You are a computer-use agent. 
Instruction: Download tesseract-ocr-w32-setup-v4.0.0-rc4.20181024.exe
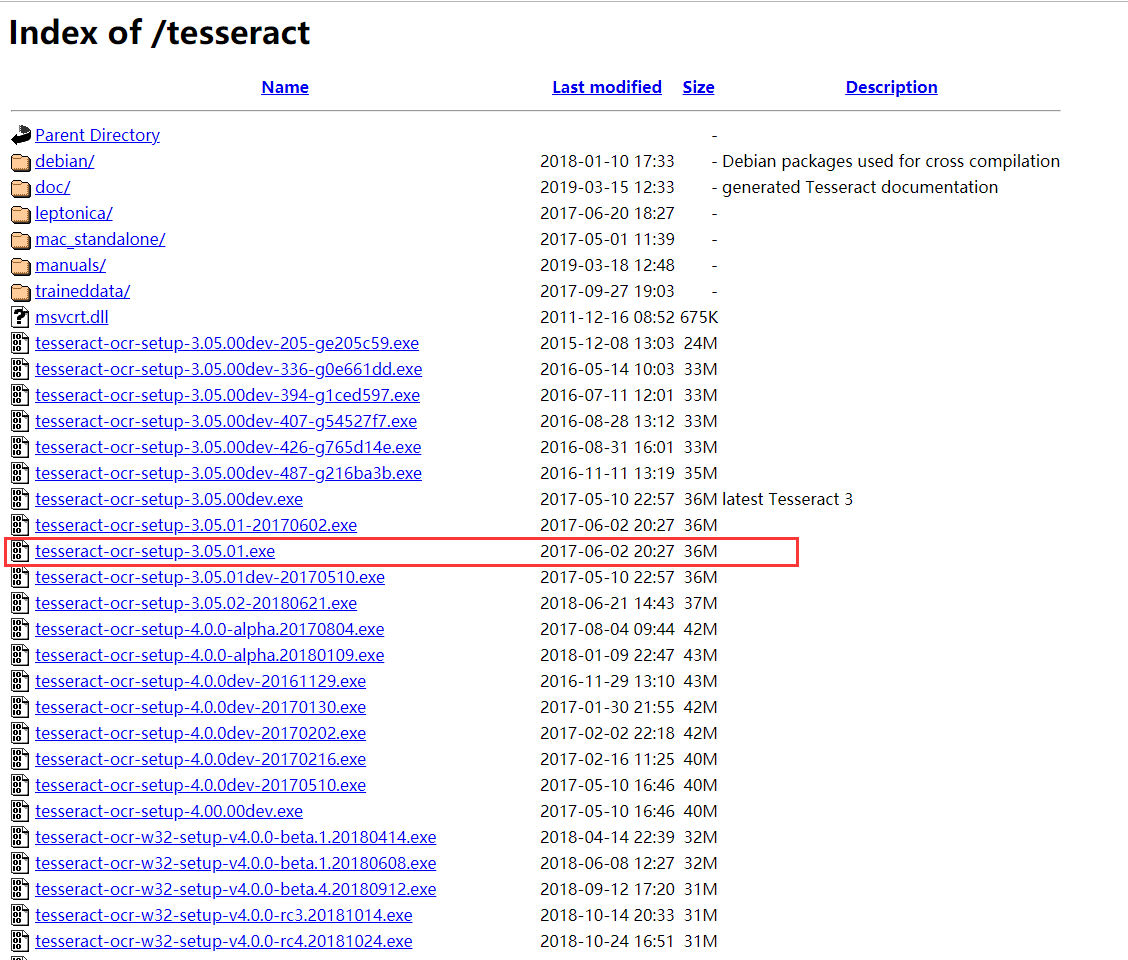pyautogui.click(x=224, y=941)
